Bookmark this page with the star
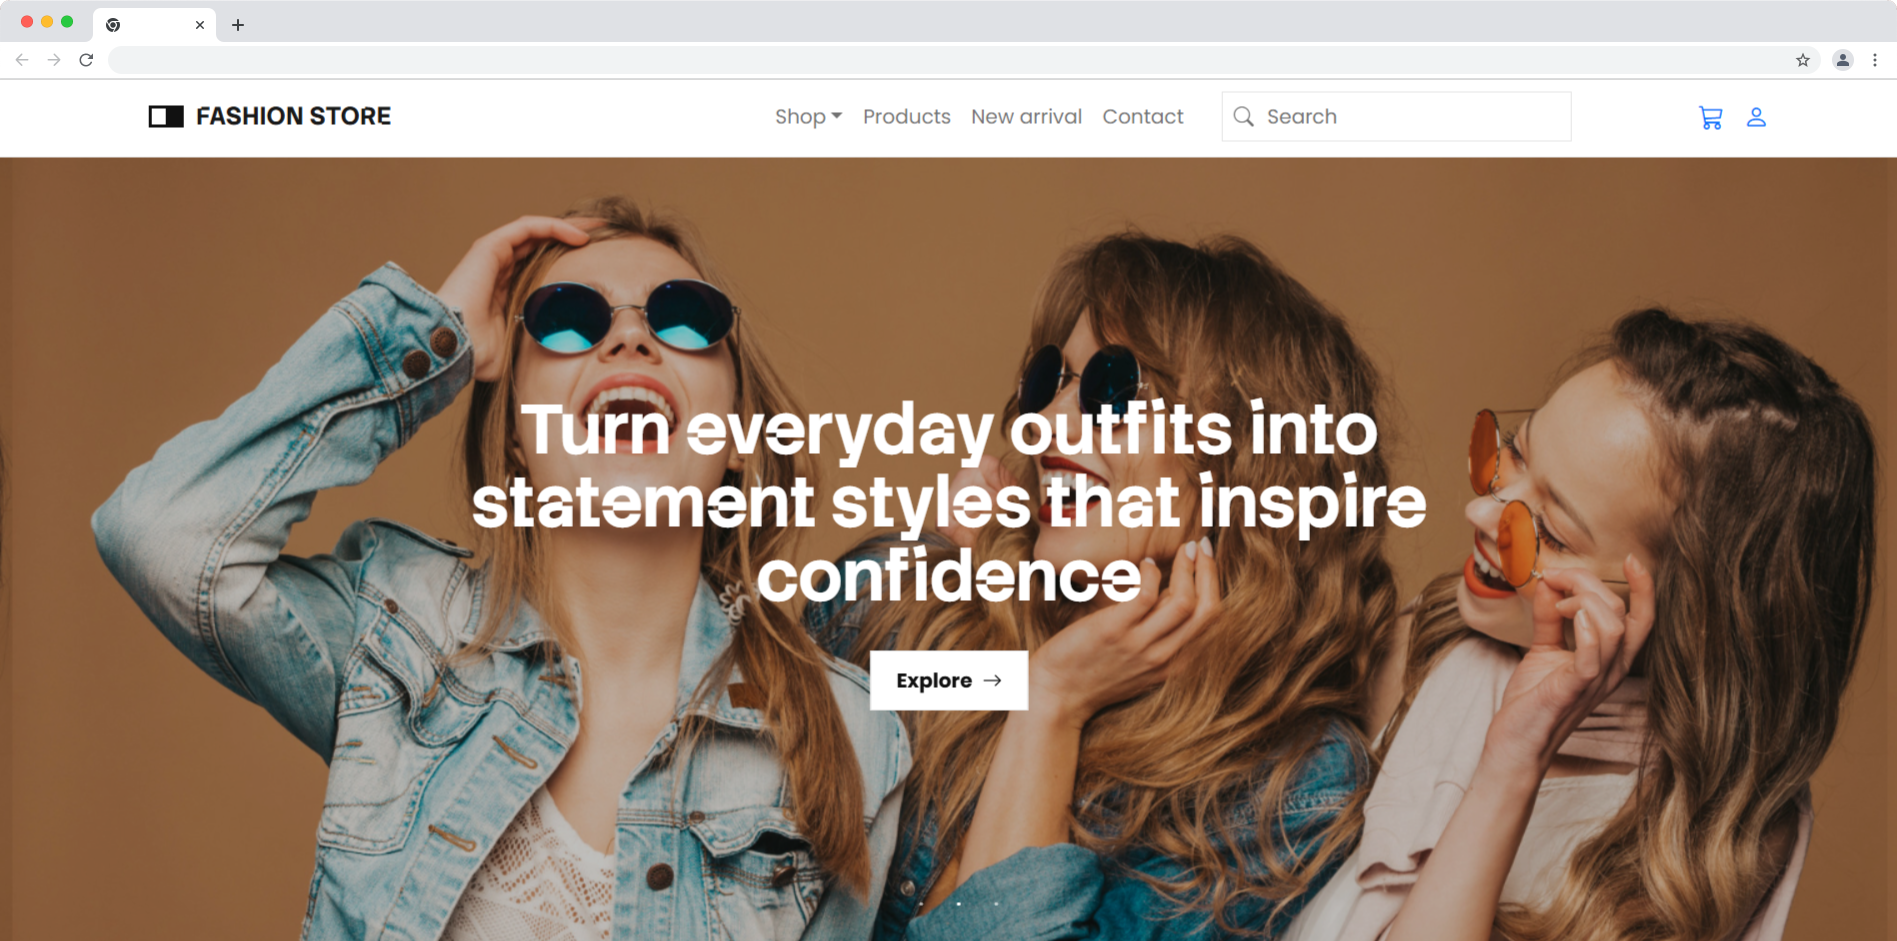The image size is (1897, 941). tap(1803, 60)
